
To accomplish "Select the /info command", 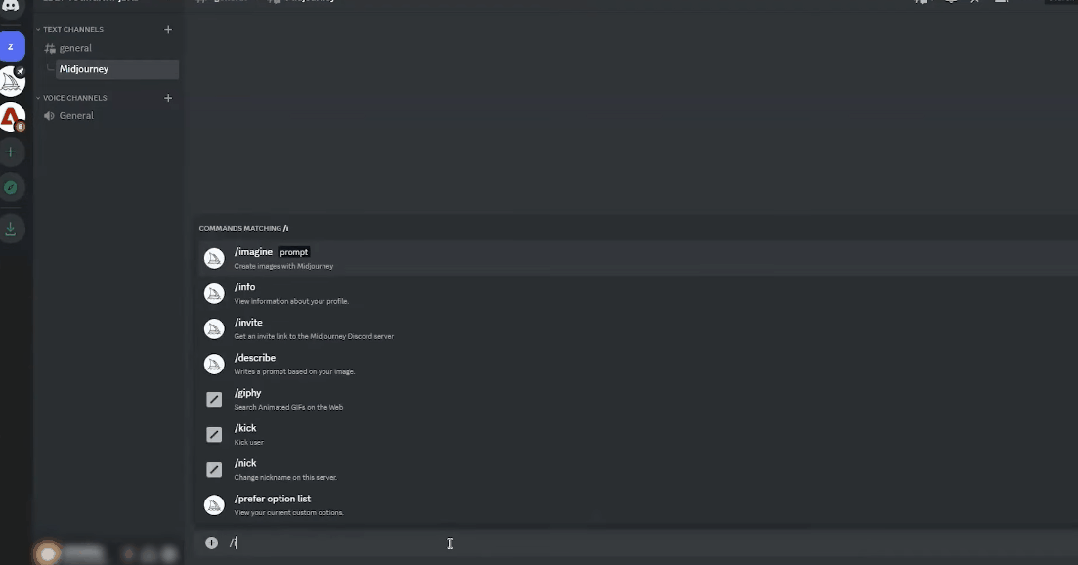I will point(245,288).
